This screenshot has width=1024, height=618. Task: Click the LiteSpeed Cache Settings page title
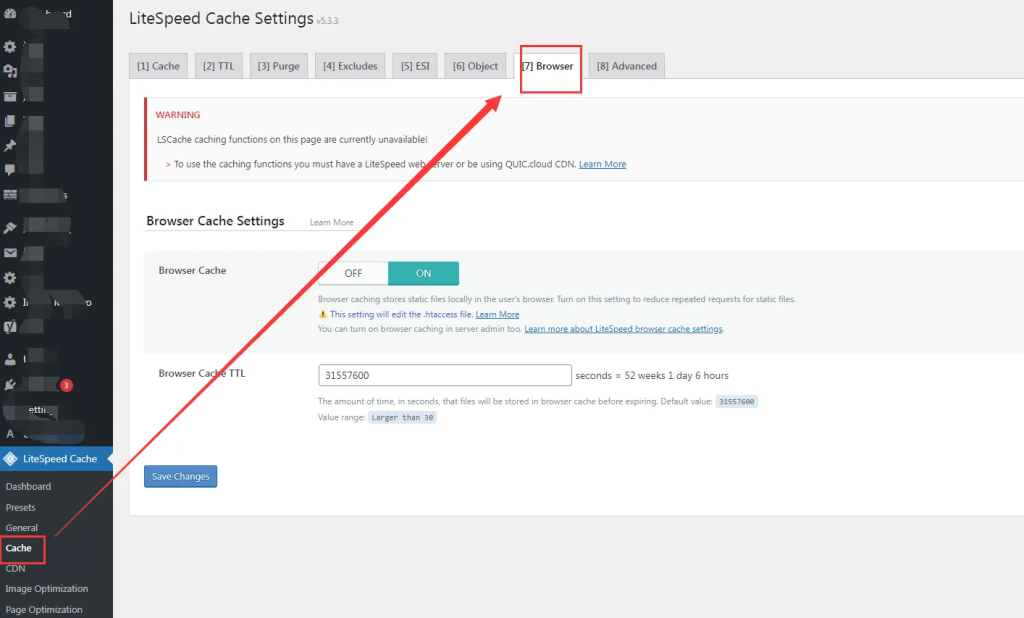[221, 18]
